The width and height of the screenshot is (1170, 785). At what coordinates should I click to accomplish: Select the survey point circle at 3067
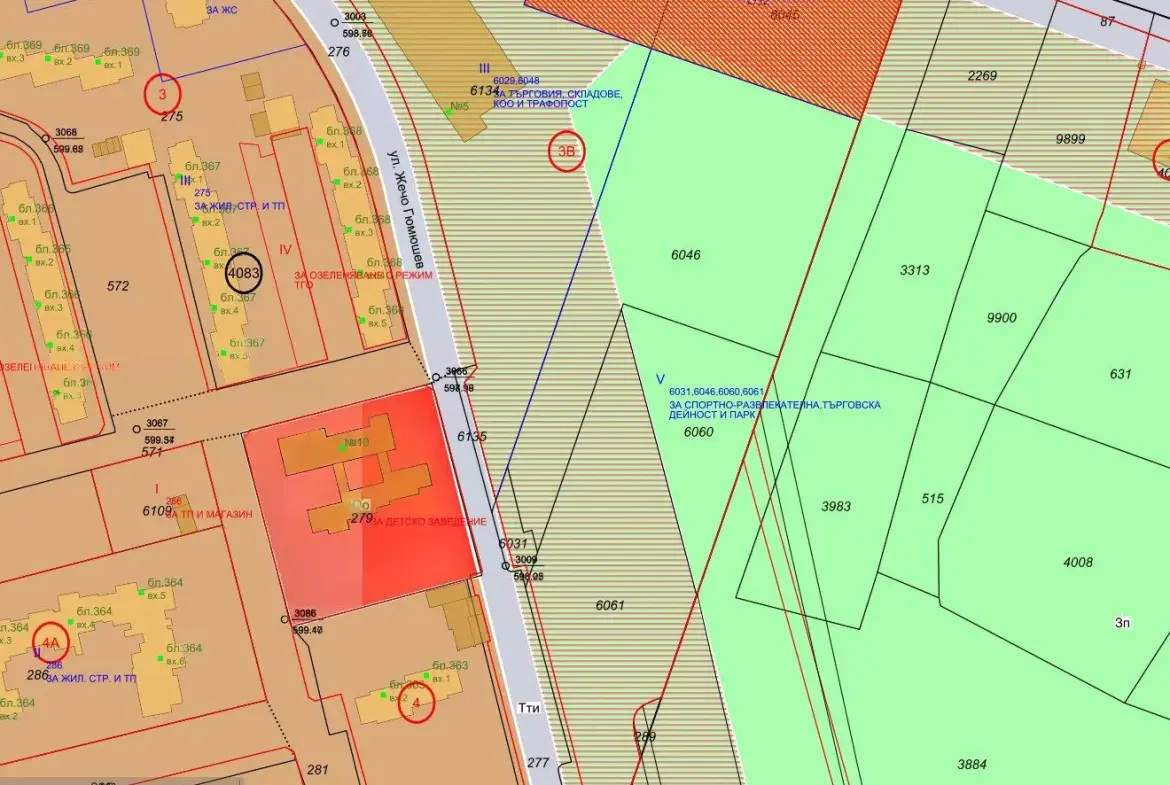[137, 429]
